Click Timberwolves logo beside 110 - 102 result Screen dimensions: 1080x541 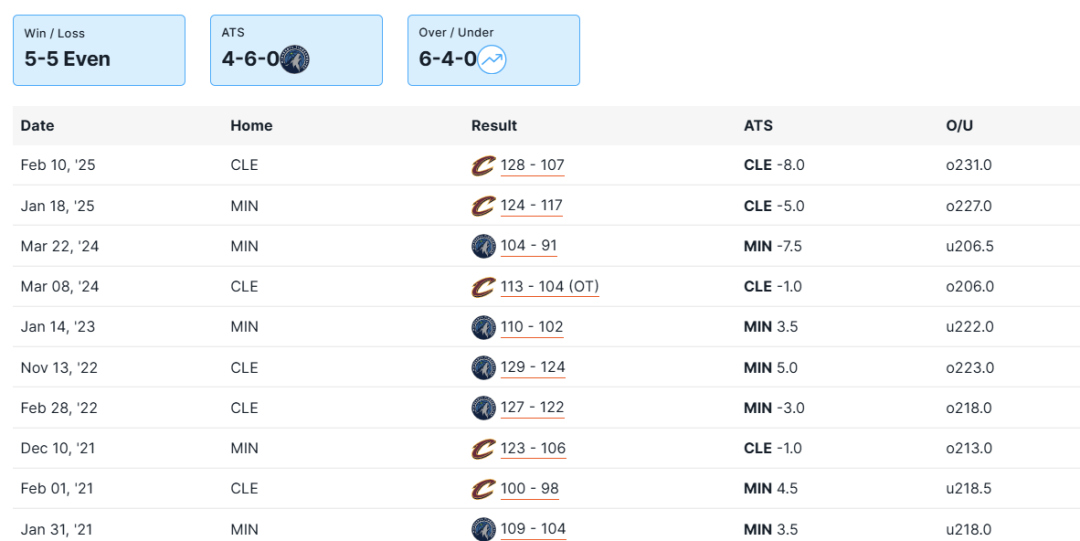pos(484,327)
